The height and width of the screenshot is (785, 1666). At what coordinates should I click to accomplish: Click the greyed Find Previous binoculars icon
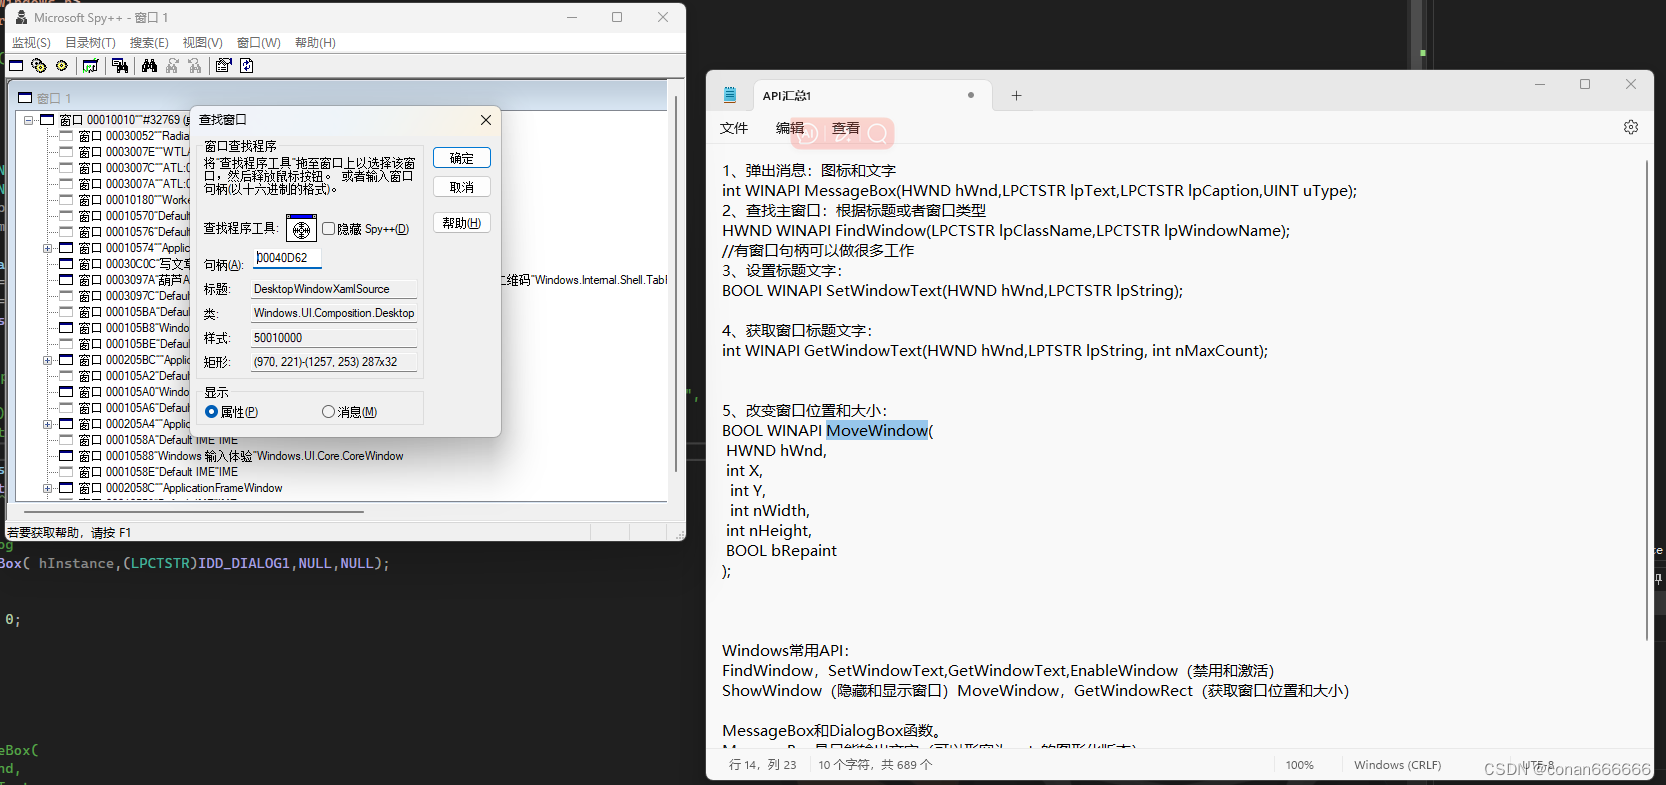click(195, 66)
